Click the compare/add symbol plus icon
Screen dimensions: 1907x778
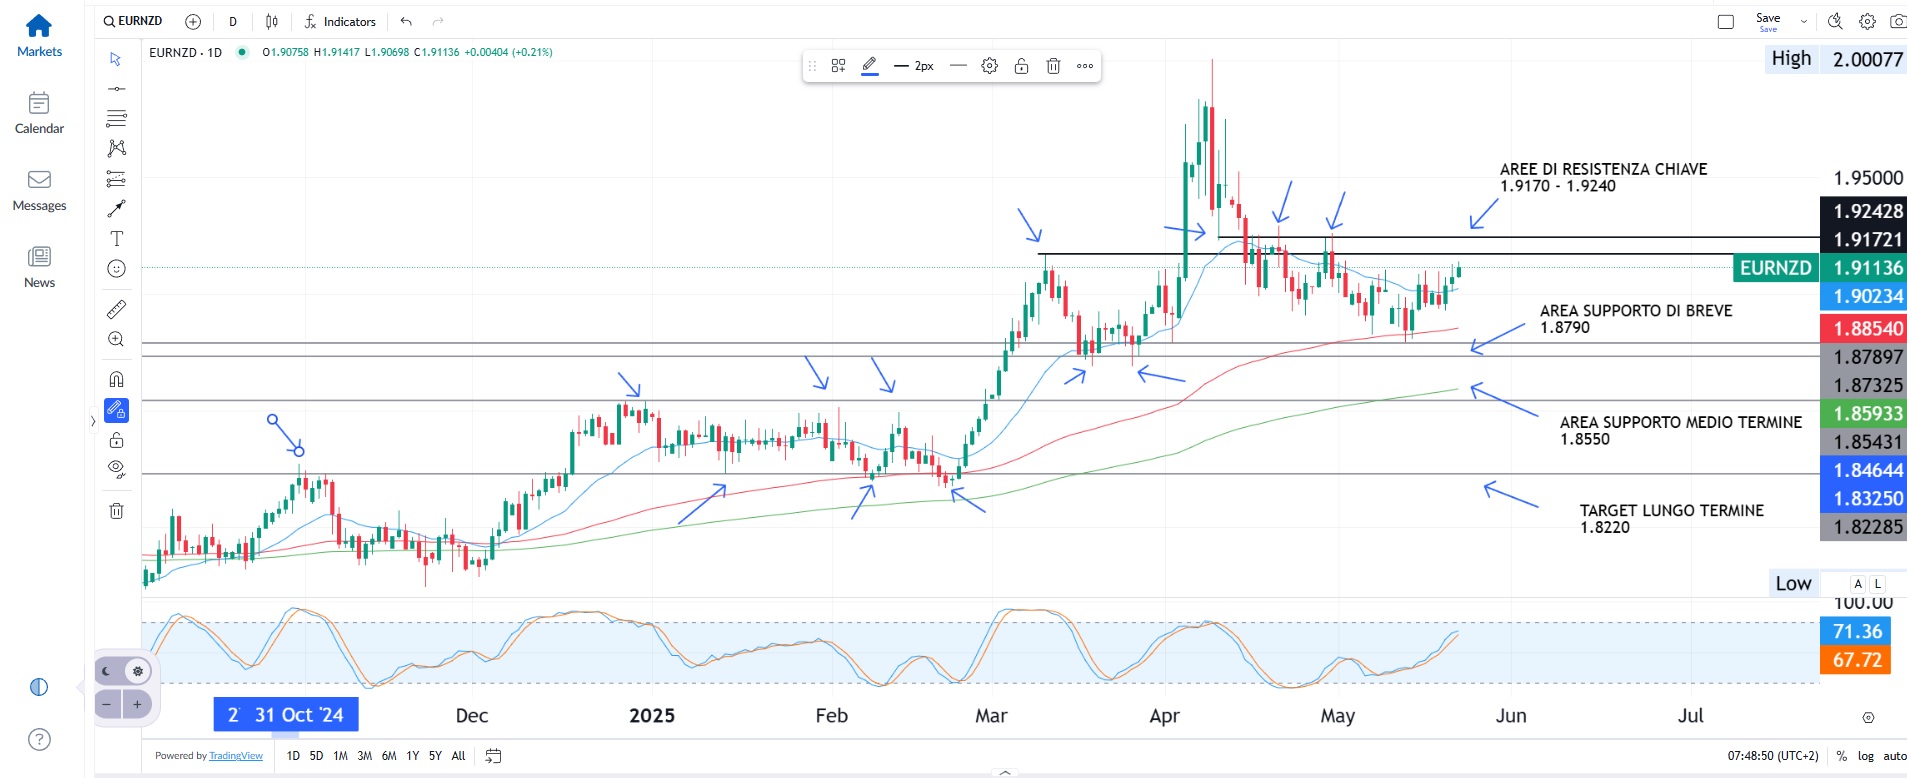coord(193,21)
